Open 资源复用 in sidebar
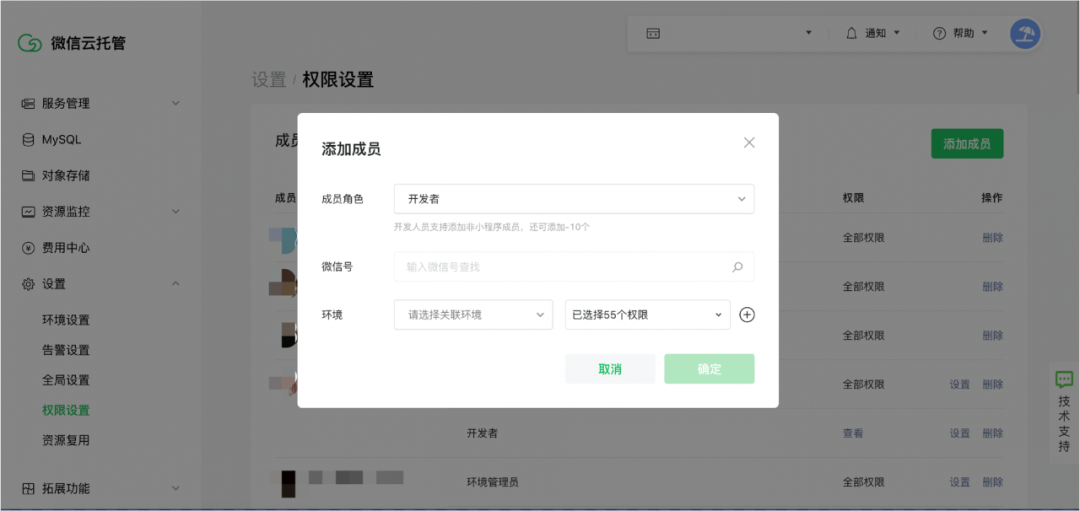Viewport: 1080px width, 511px height. 66,440
